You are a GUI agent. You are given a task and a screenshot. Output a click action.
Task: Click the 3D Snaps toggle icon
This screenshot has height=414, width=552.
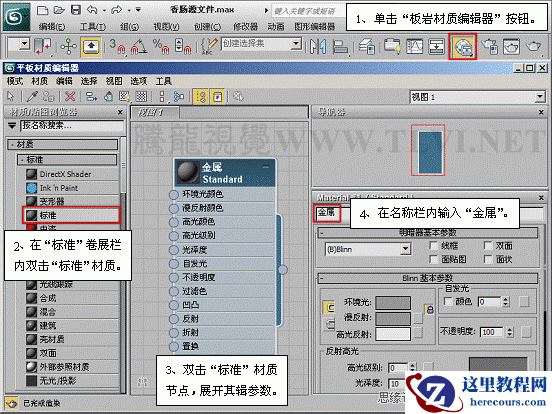pos(117,46)
